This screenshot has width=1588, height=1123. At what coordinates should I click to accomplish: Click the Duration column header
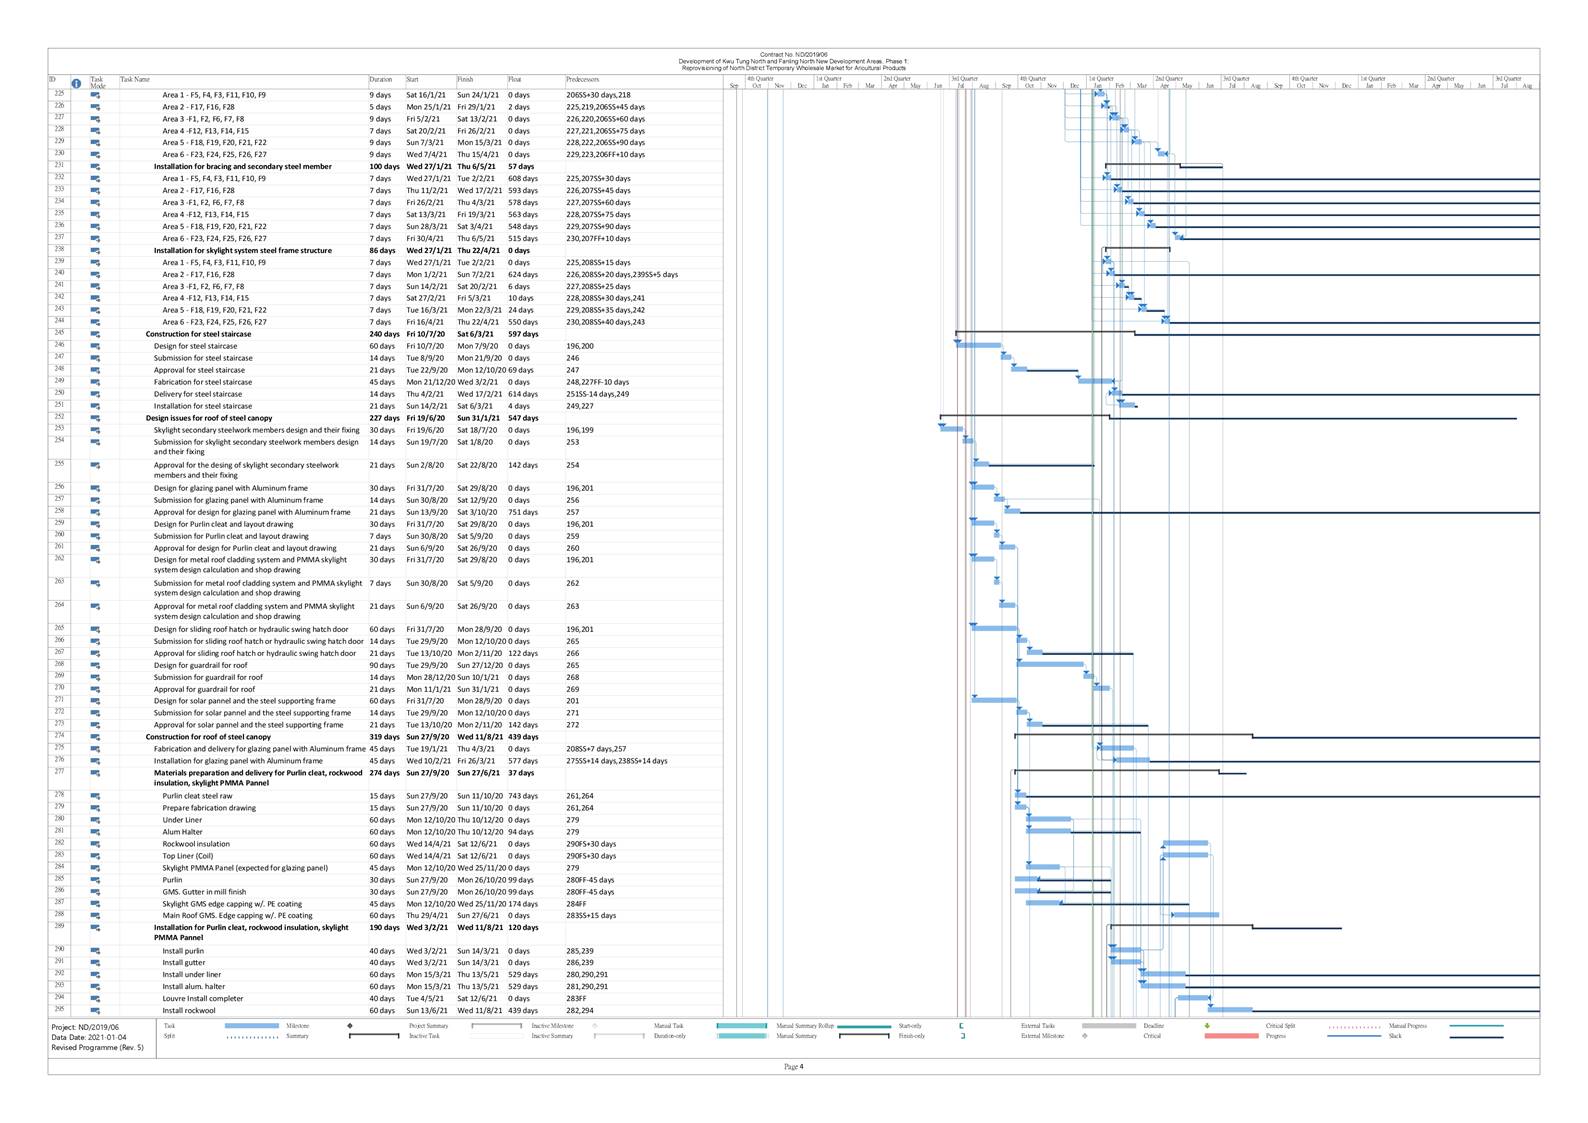(381, 79)
